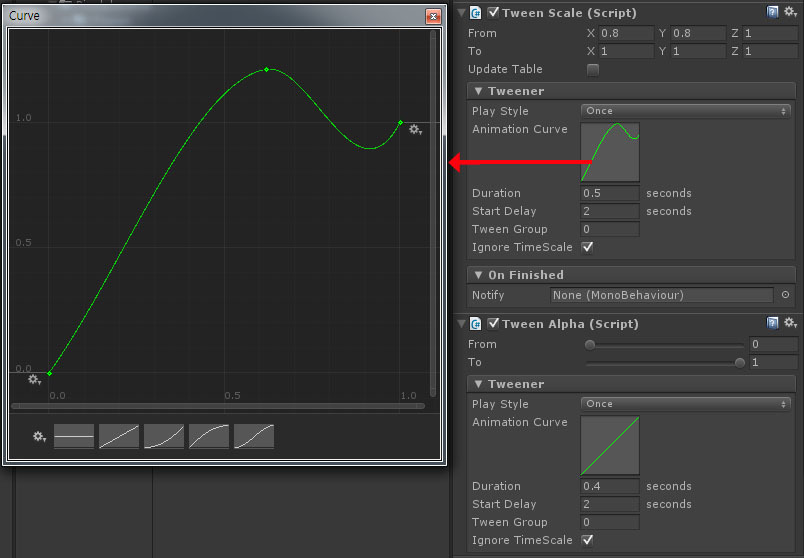Screen dimensions: 804x558
Task: Click the curve editor horizontal scrollbar
Action: click(218, 406)
